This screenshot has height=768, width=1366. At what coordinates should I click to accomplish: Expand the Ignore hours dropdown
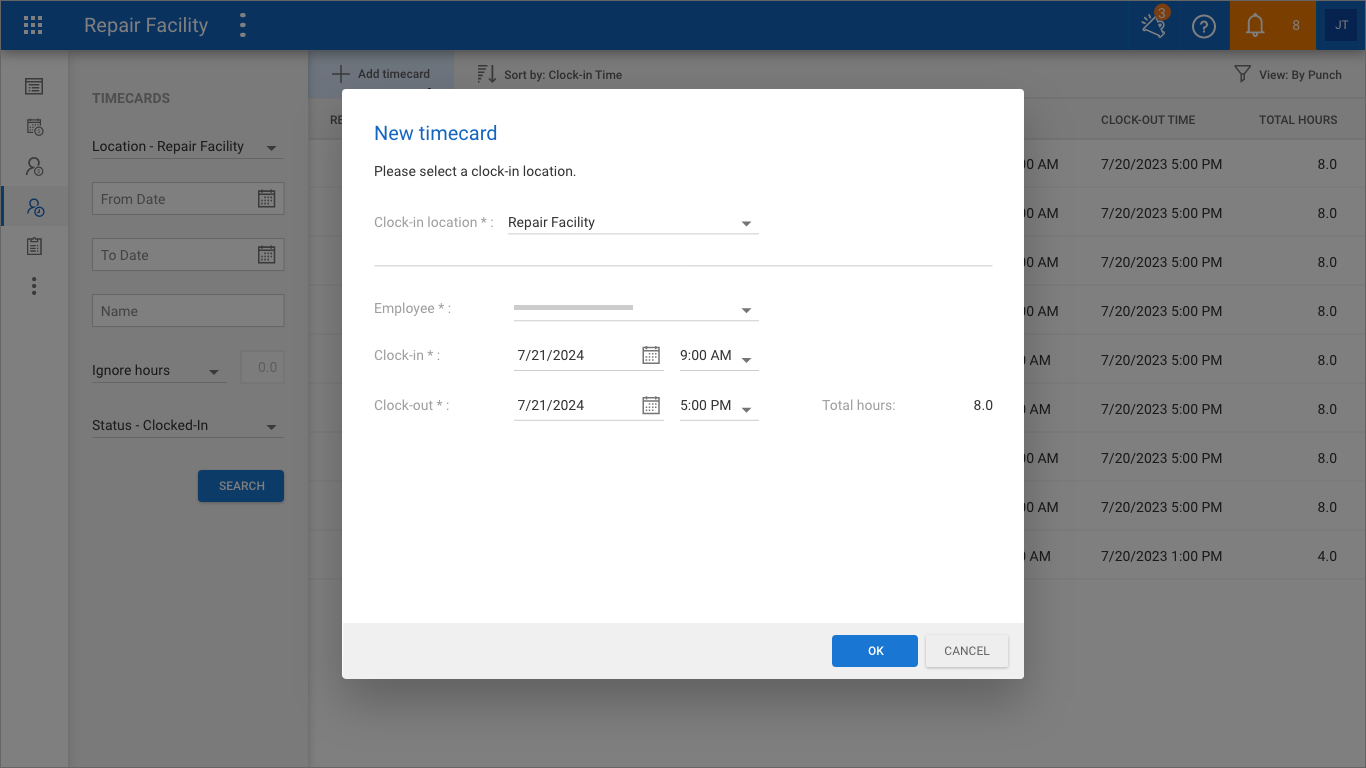(x=213, y=373)
